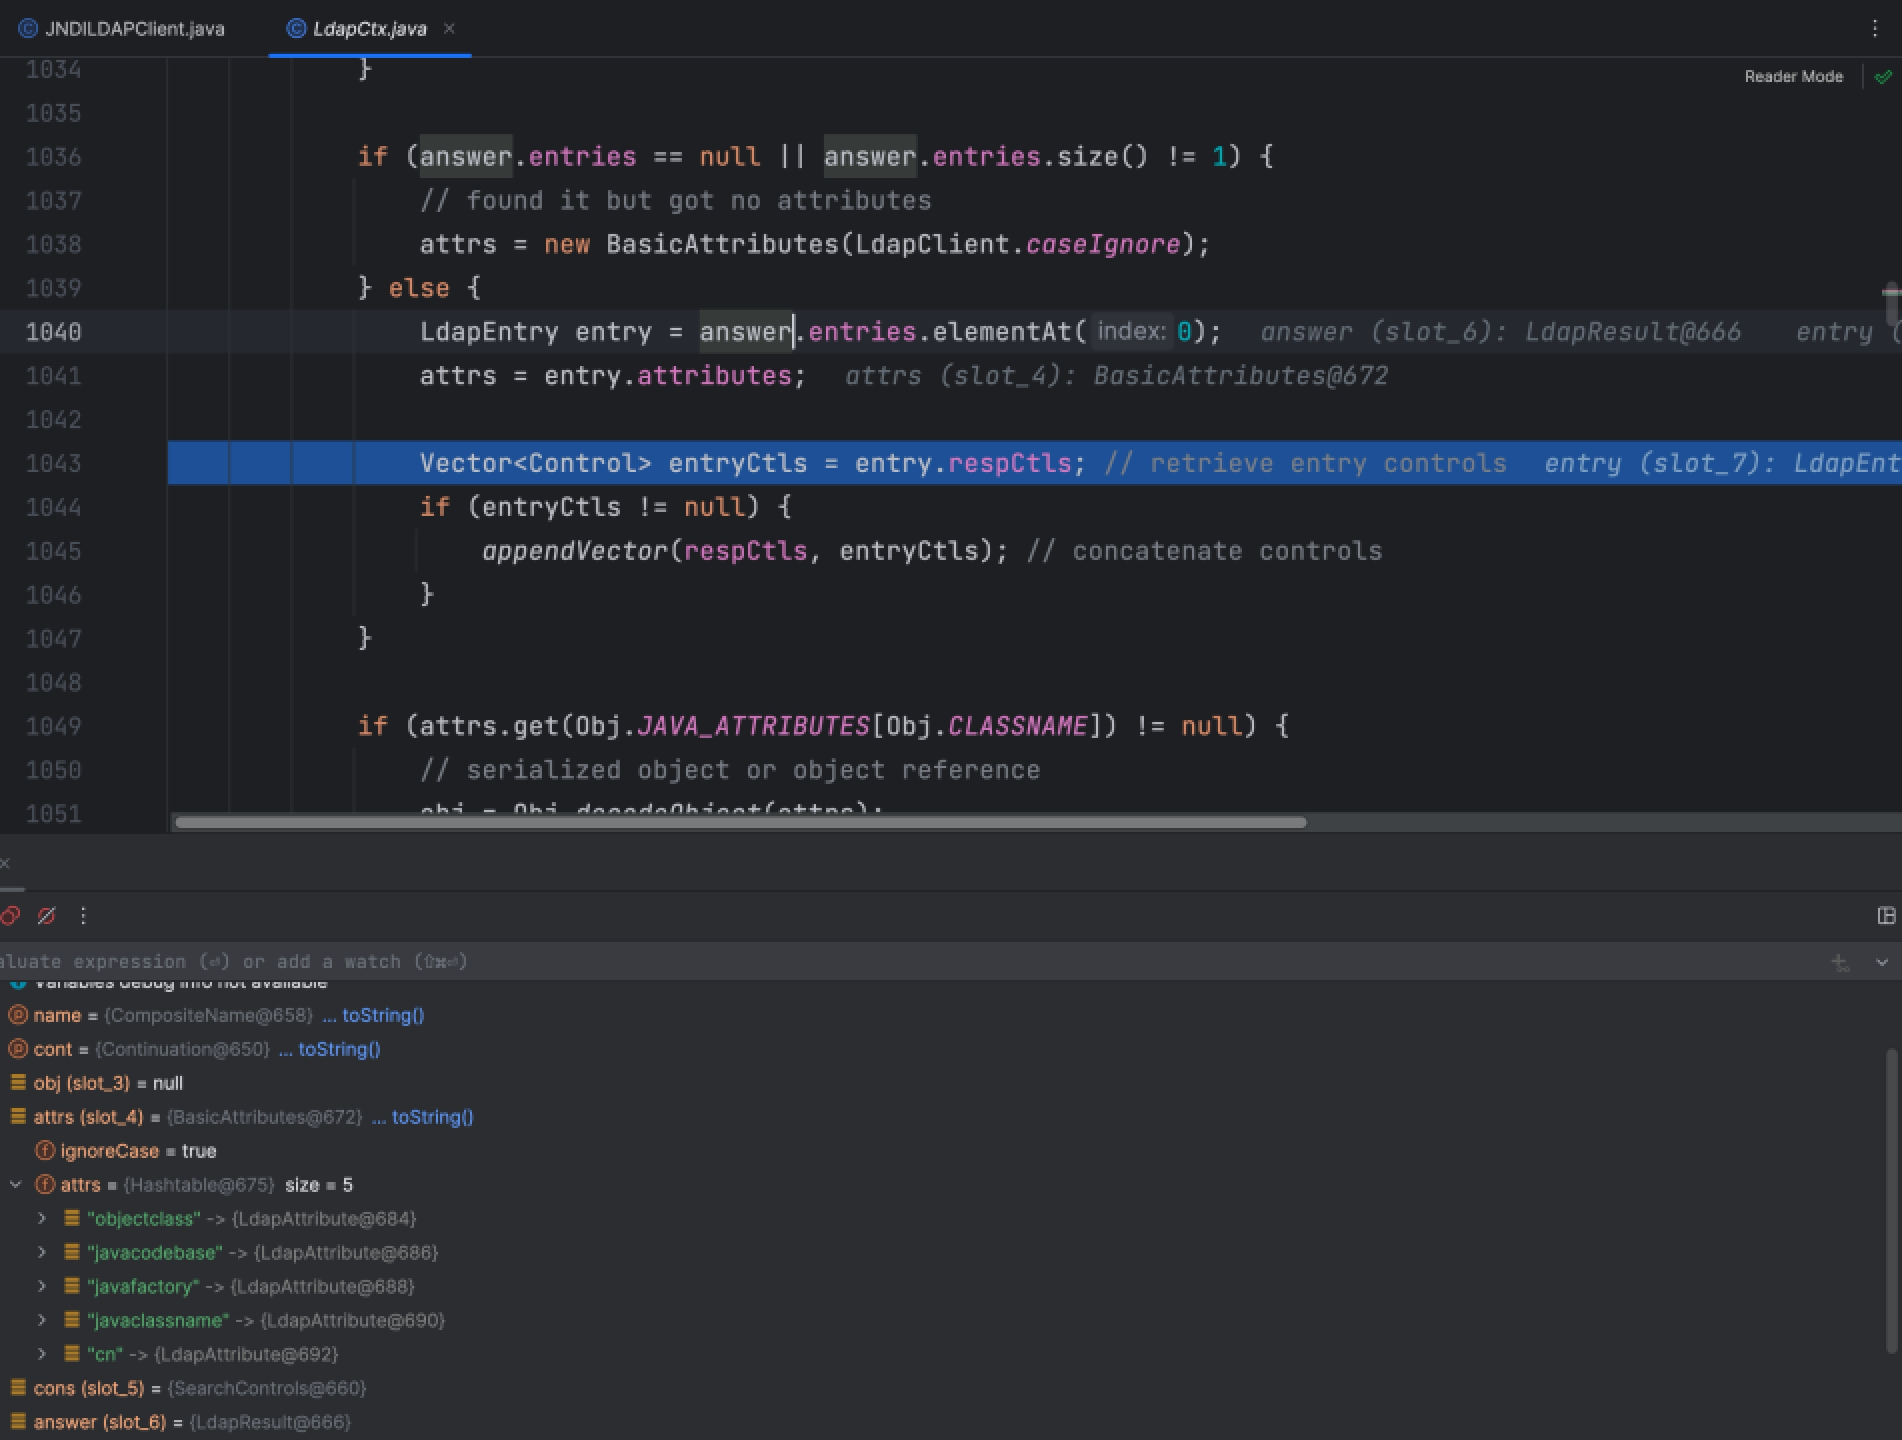Close the debug session tab
Image resolution: width=1902 pixels, height=1440 pixels.
[x=5, y=863]
